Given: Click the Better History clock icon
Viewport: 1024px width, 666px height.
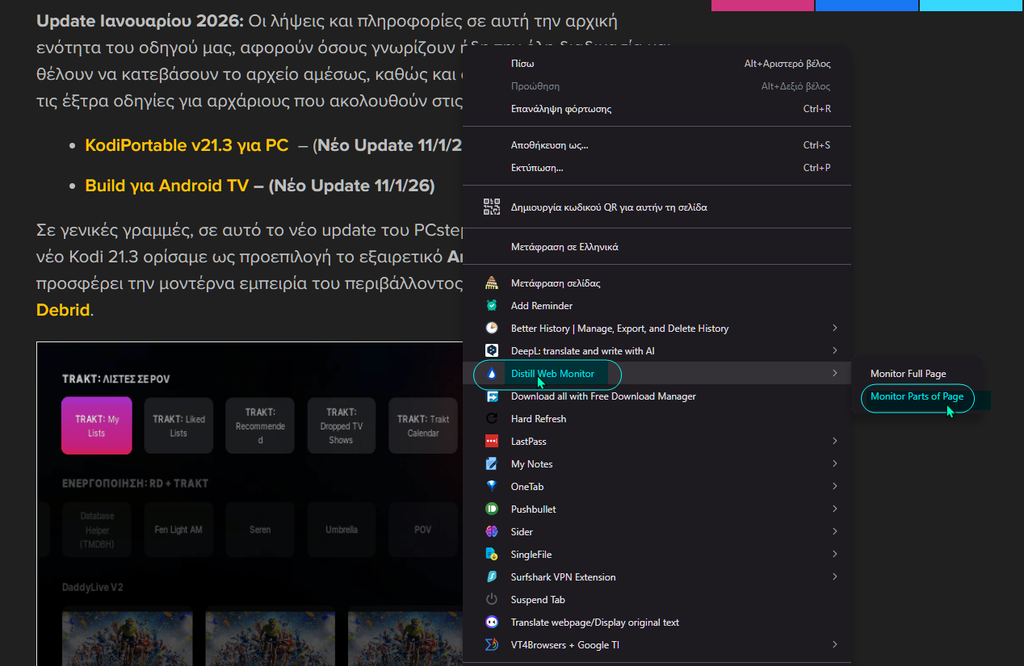Looking at the screenshot, I should 492,328.
